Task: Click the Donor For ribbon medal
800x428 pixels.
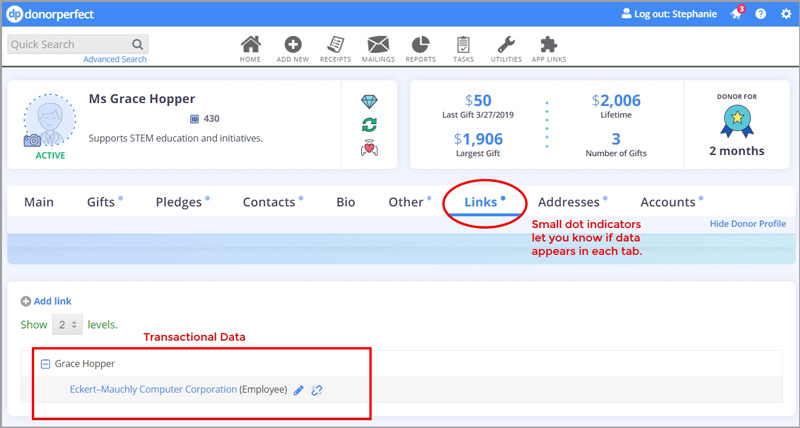Action: point(737,121)
